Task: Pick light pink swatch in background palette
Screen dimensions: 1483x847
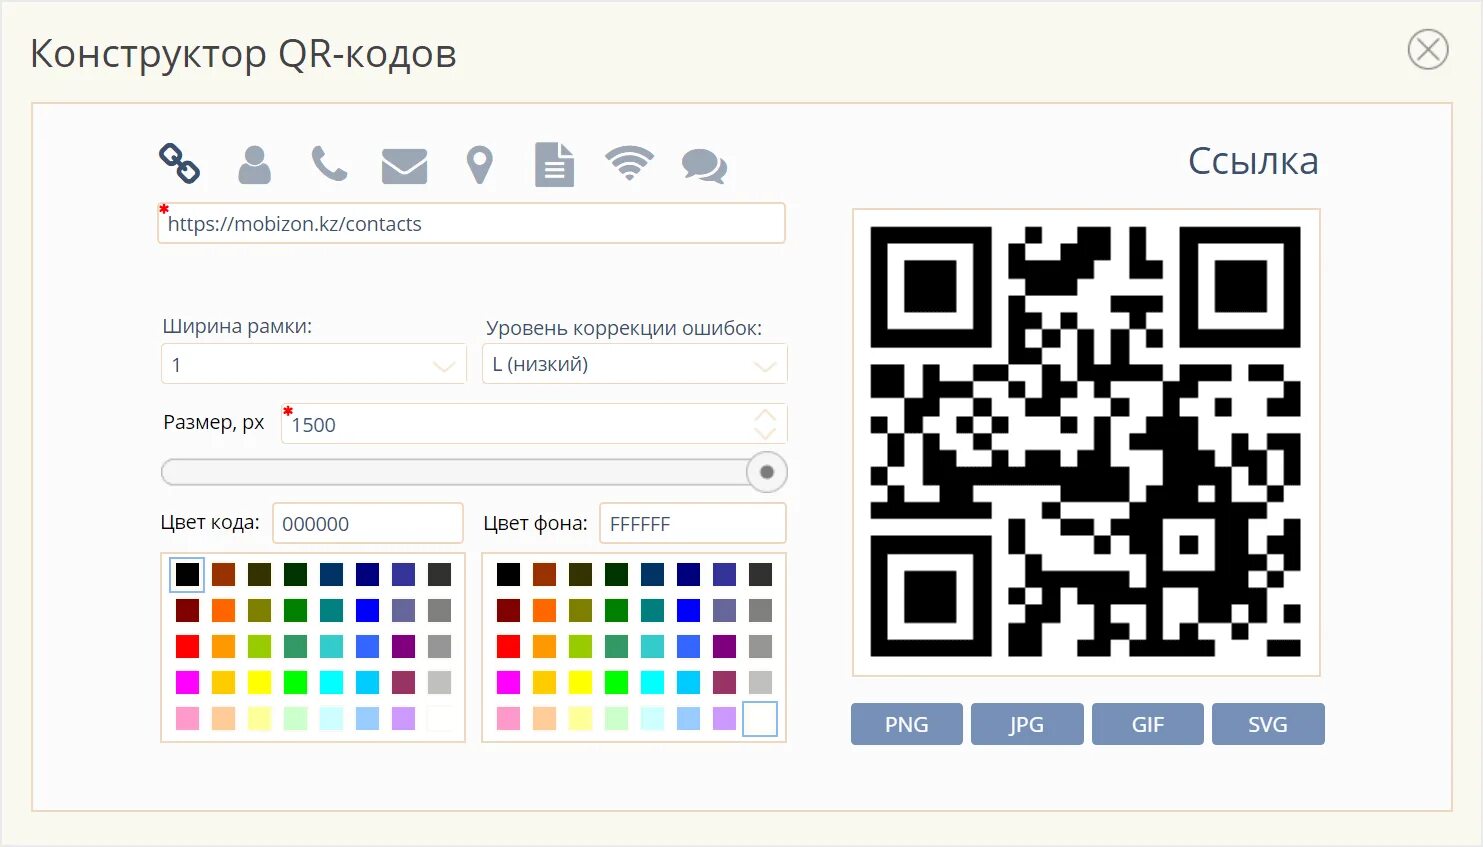Action: click(x=508, y=718)
